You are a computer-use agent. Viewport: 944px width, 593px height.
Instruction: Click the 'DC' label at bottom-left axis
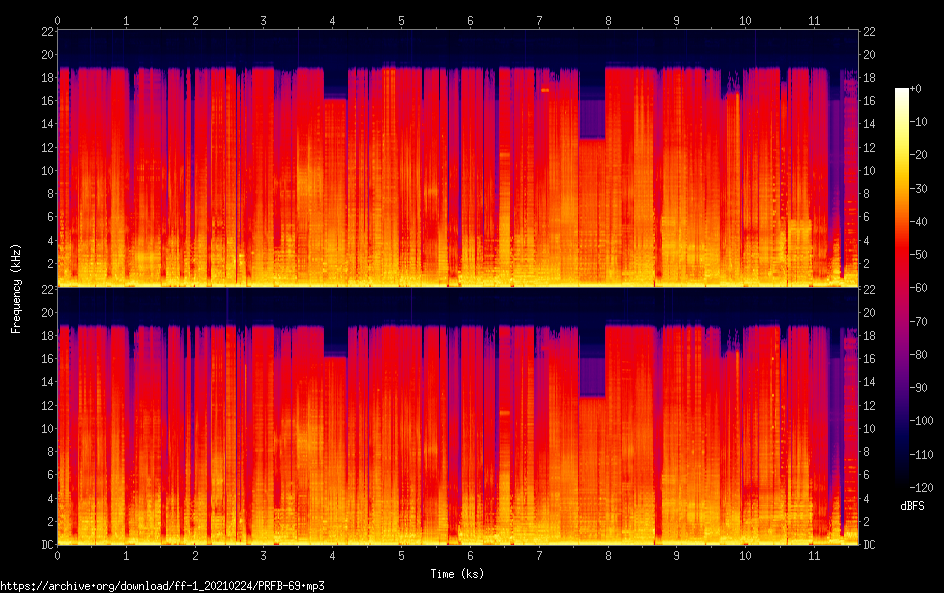tap(48, 544)
